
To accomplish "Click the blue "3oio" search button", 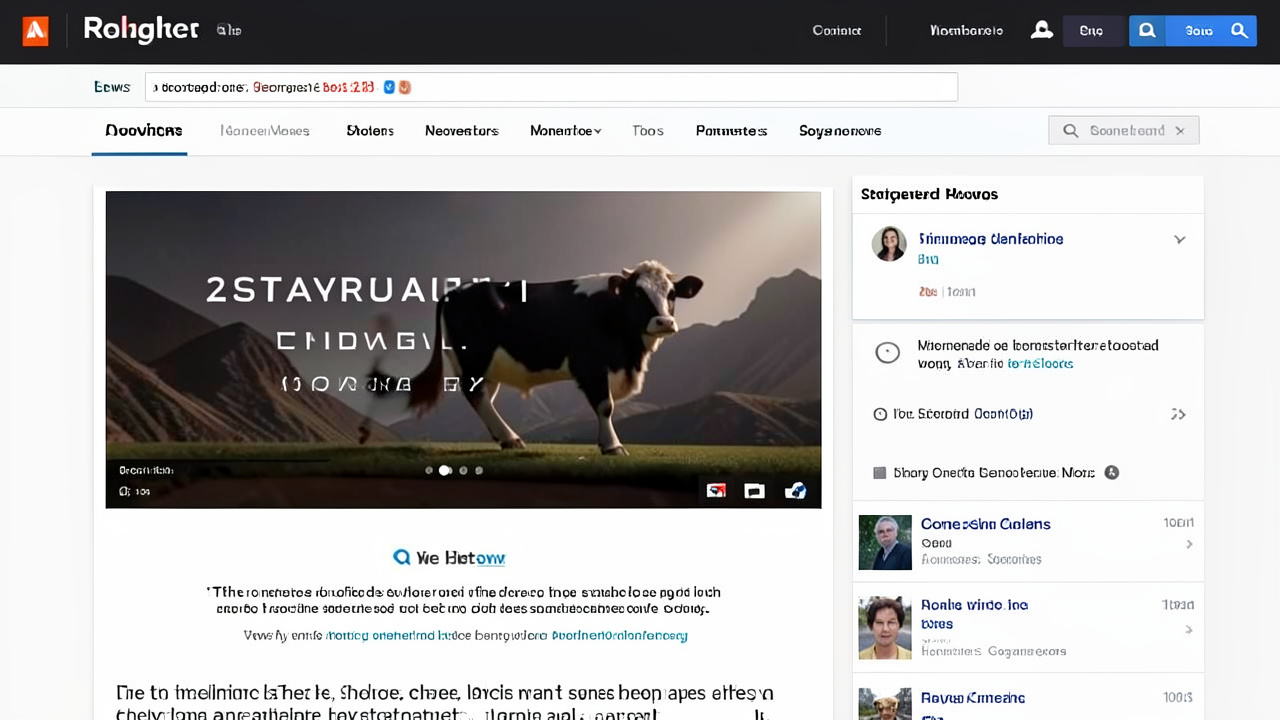I will tap(1210, 31).
